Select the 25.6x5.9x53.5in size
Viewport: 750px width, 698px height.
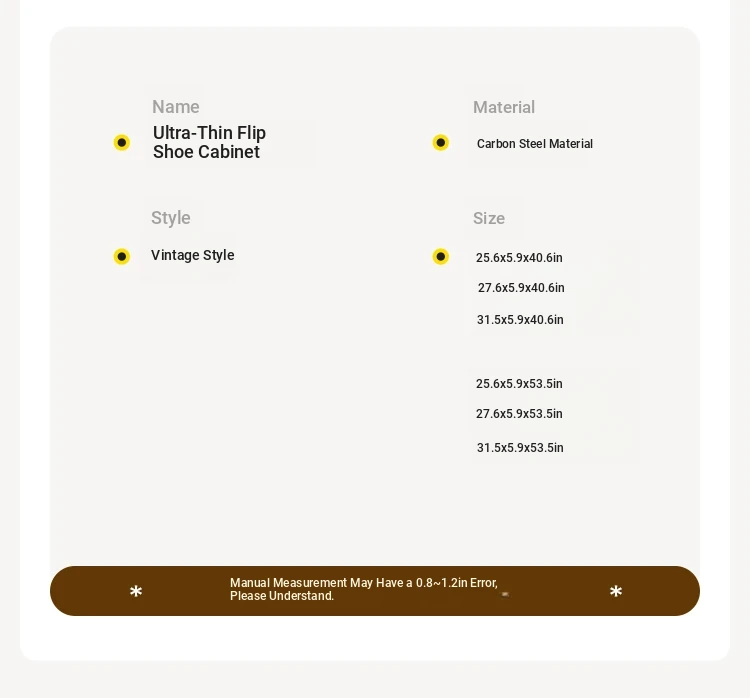pyautogui.click(x=519, y=384)
